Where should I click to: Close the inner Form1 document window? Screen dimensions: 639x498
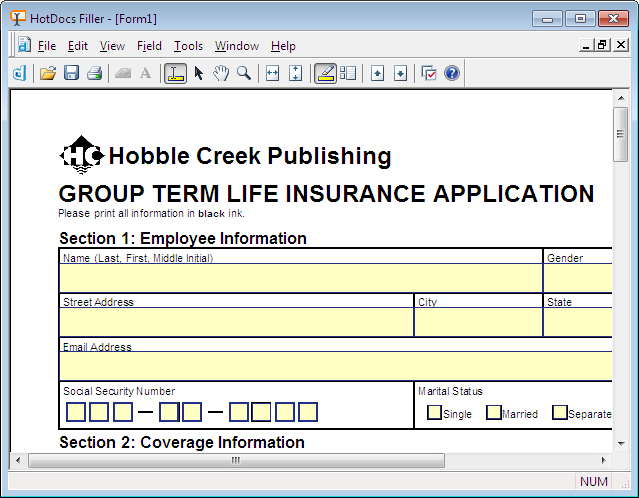pos(621,45)
